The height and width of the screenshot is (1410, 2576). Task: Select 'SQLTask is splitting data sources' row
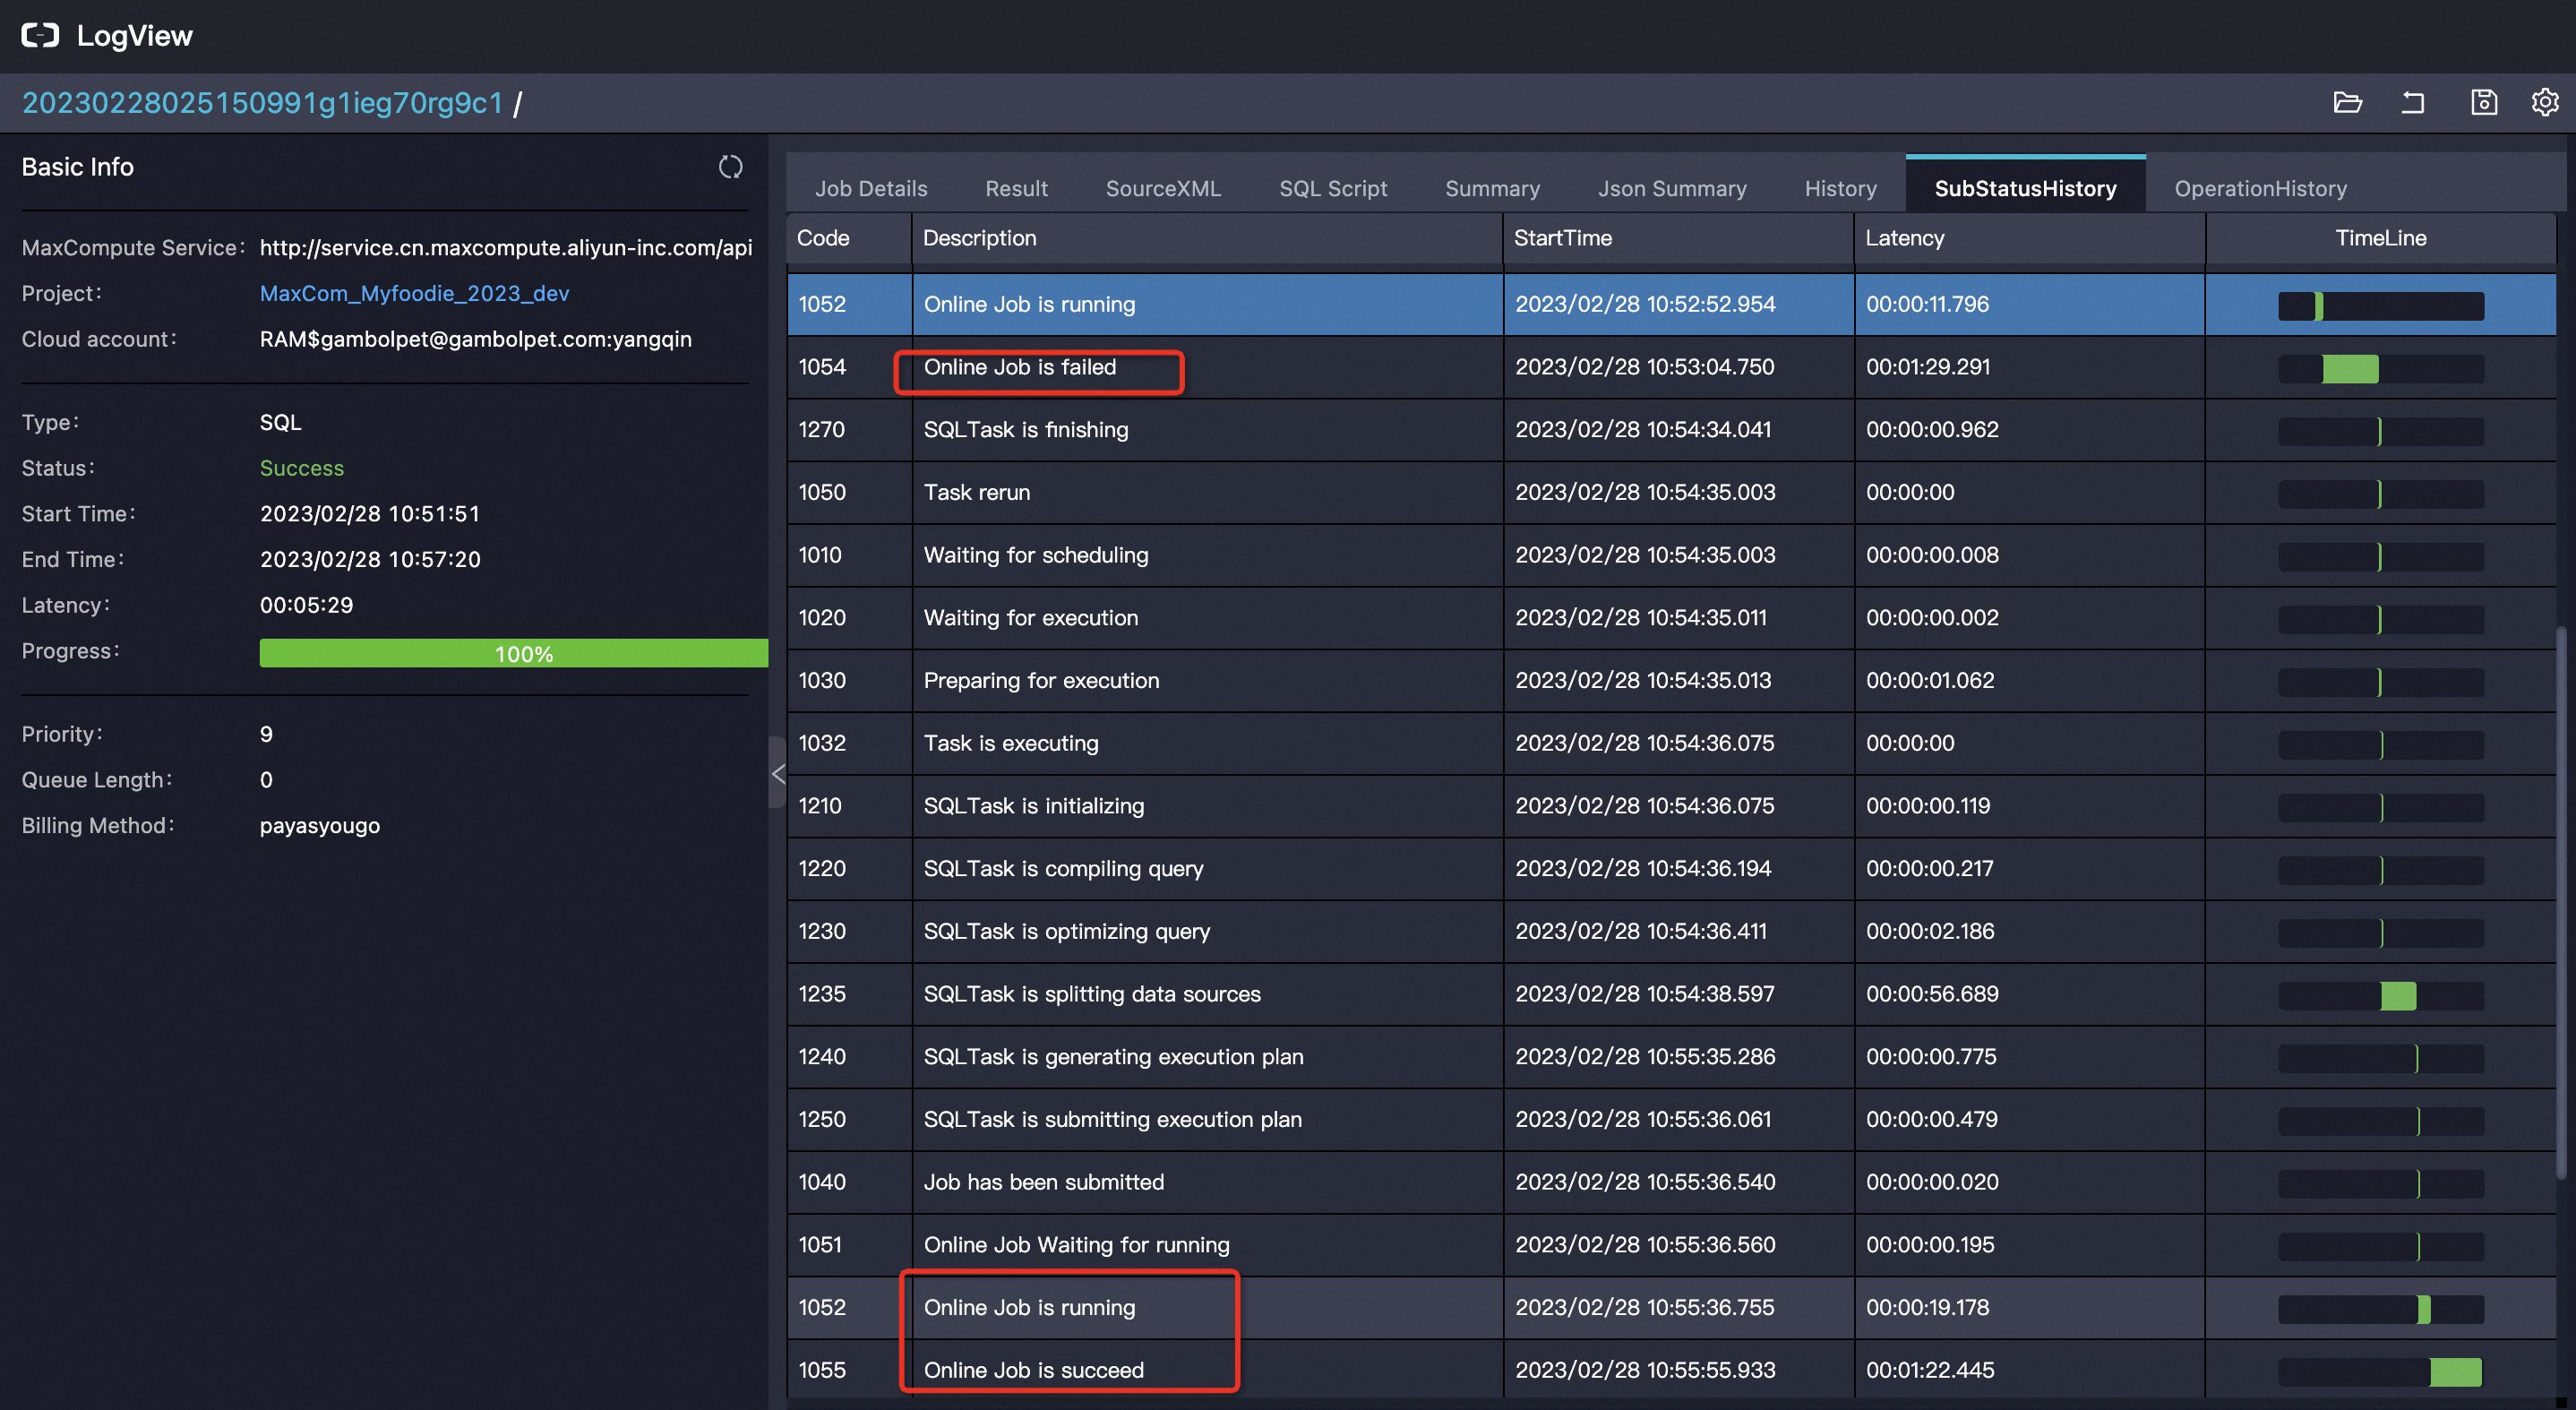[1671, 994]
